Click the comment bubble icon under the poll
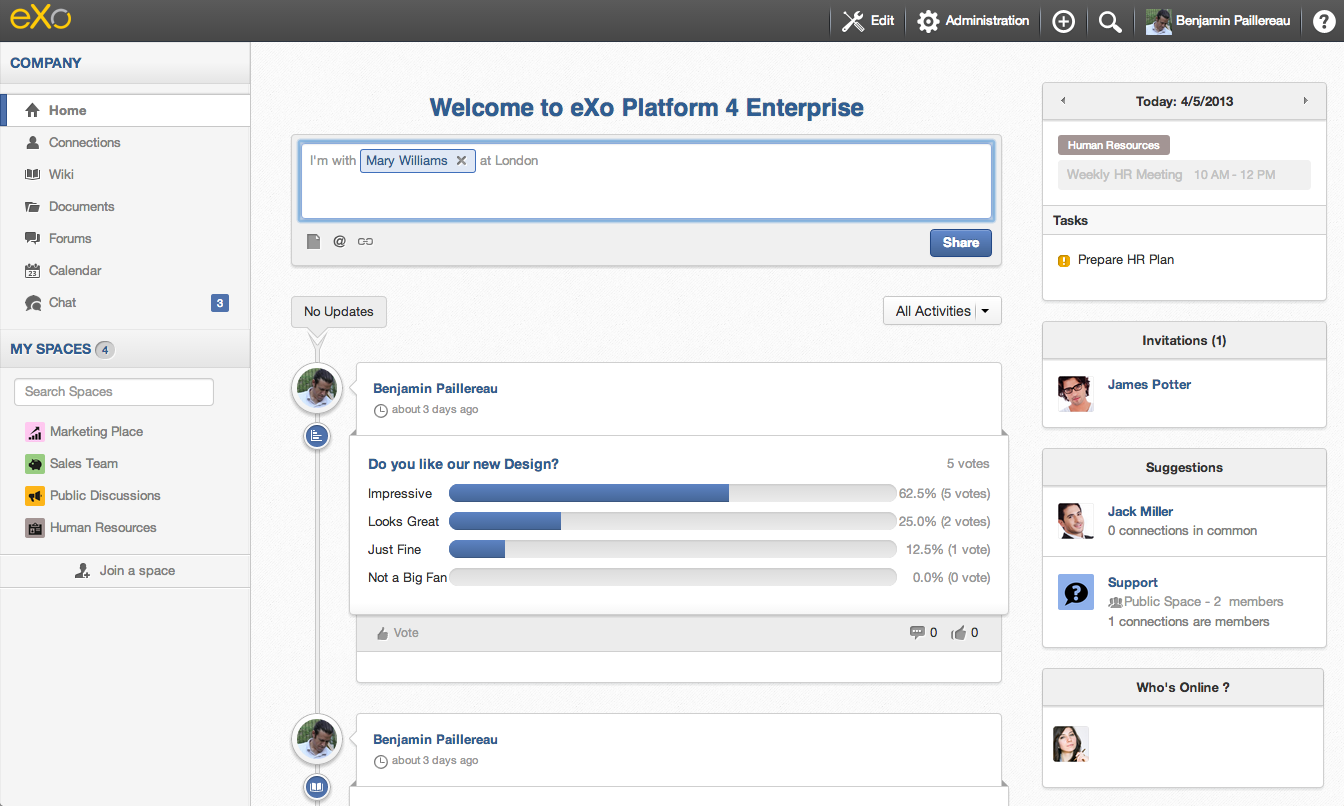 point(917,632)
